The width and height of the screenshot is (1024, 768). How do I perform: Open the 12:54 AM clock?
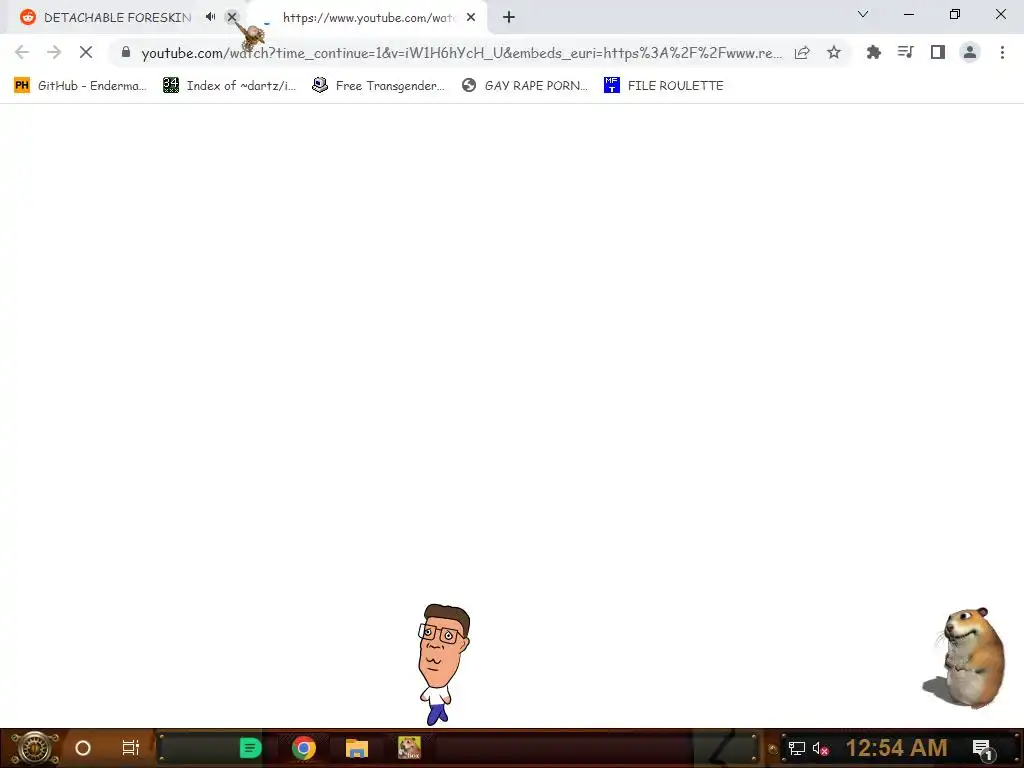[896, 748]
